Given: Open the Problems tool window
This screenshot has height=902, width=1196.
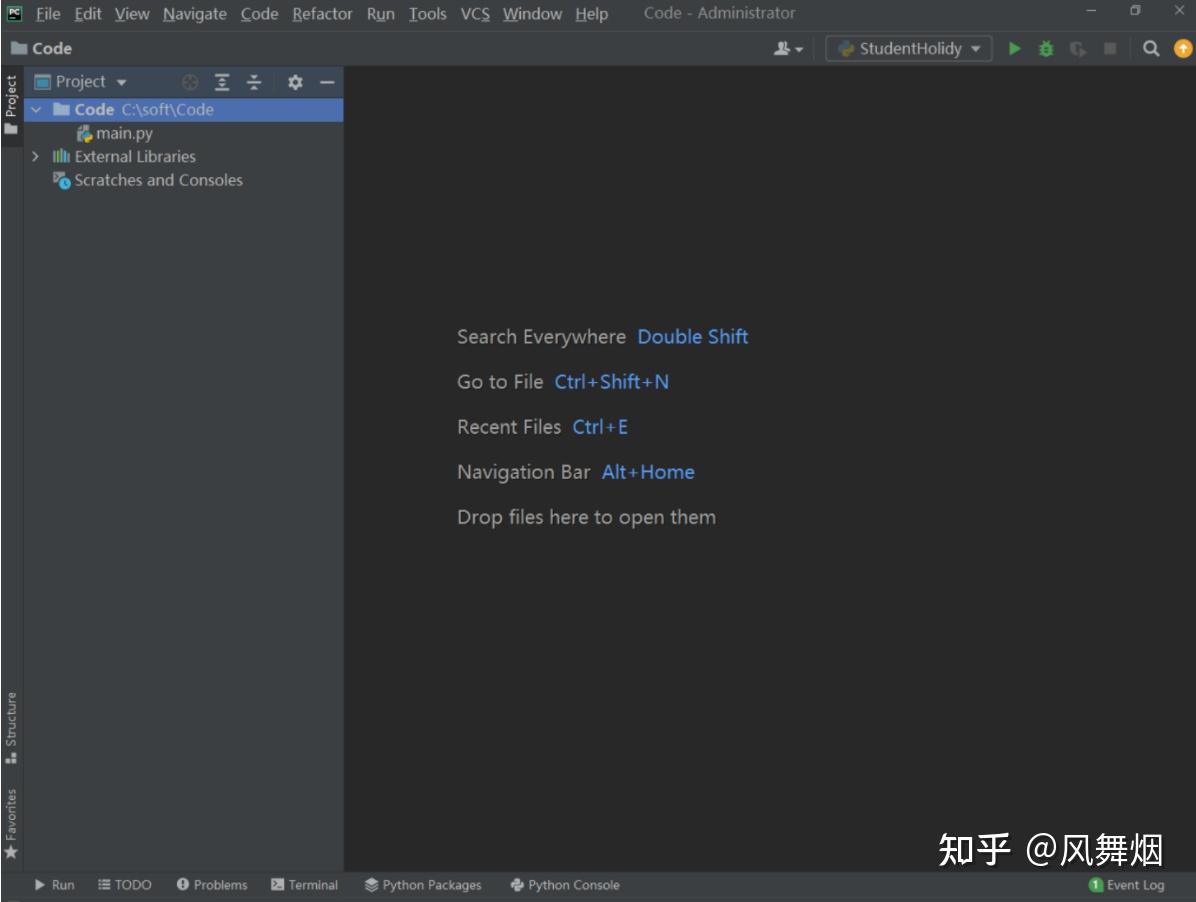Looking at the screenshot, I should pos(212,885).
